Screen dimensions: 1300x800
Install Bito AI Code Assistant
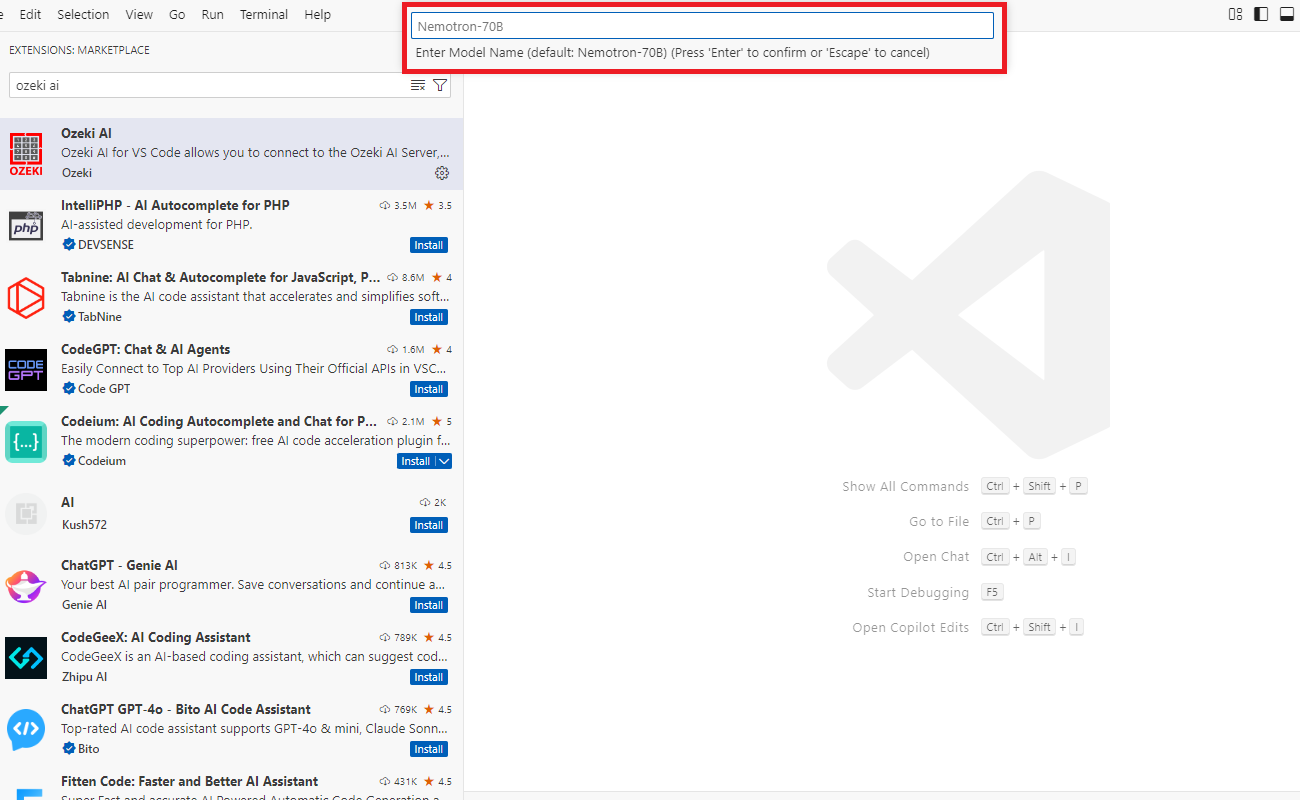(429, 749)
